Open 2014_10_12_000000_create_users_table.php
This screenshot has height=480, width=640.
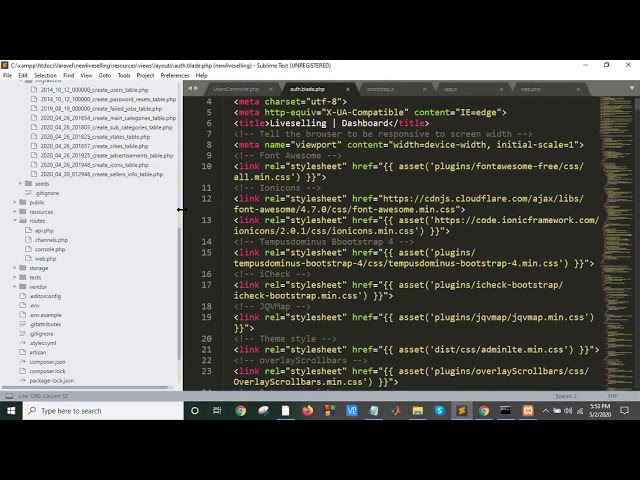[x=94, y=90]
